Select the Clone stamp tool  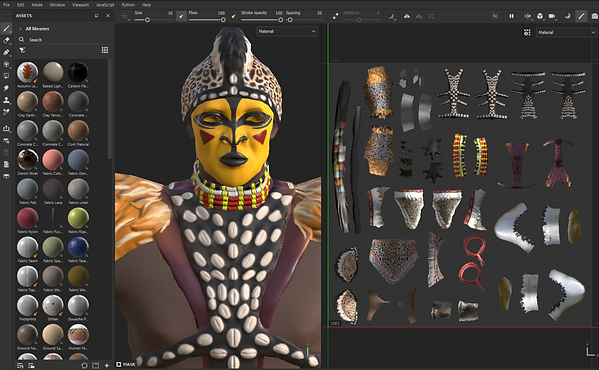click(x=6, y=100)
